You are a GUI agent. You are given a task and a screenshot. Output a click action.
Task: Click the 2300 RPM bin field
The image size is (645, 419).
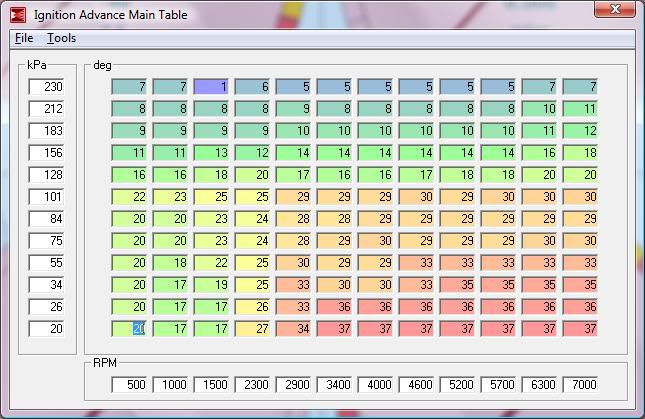[252, 385]
